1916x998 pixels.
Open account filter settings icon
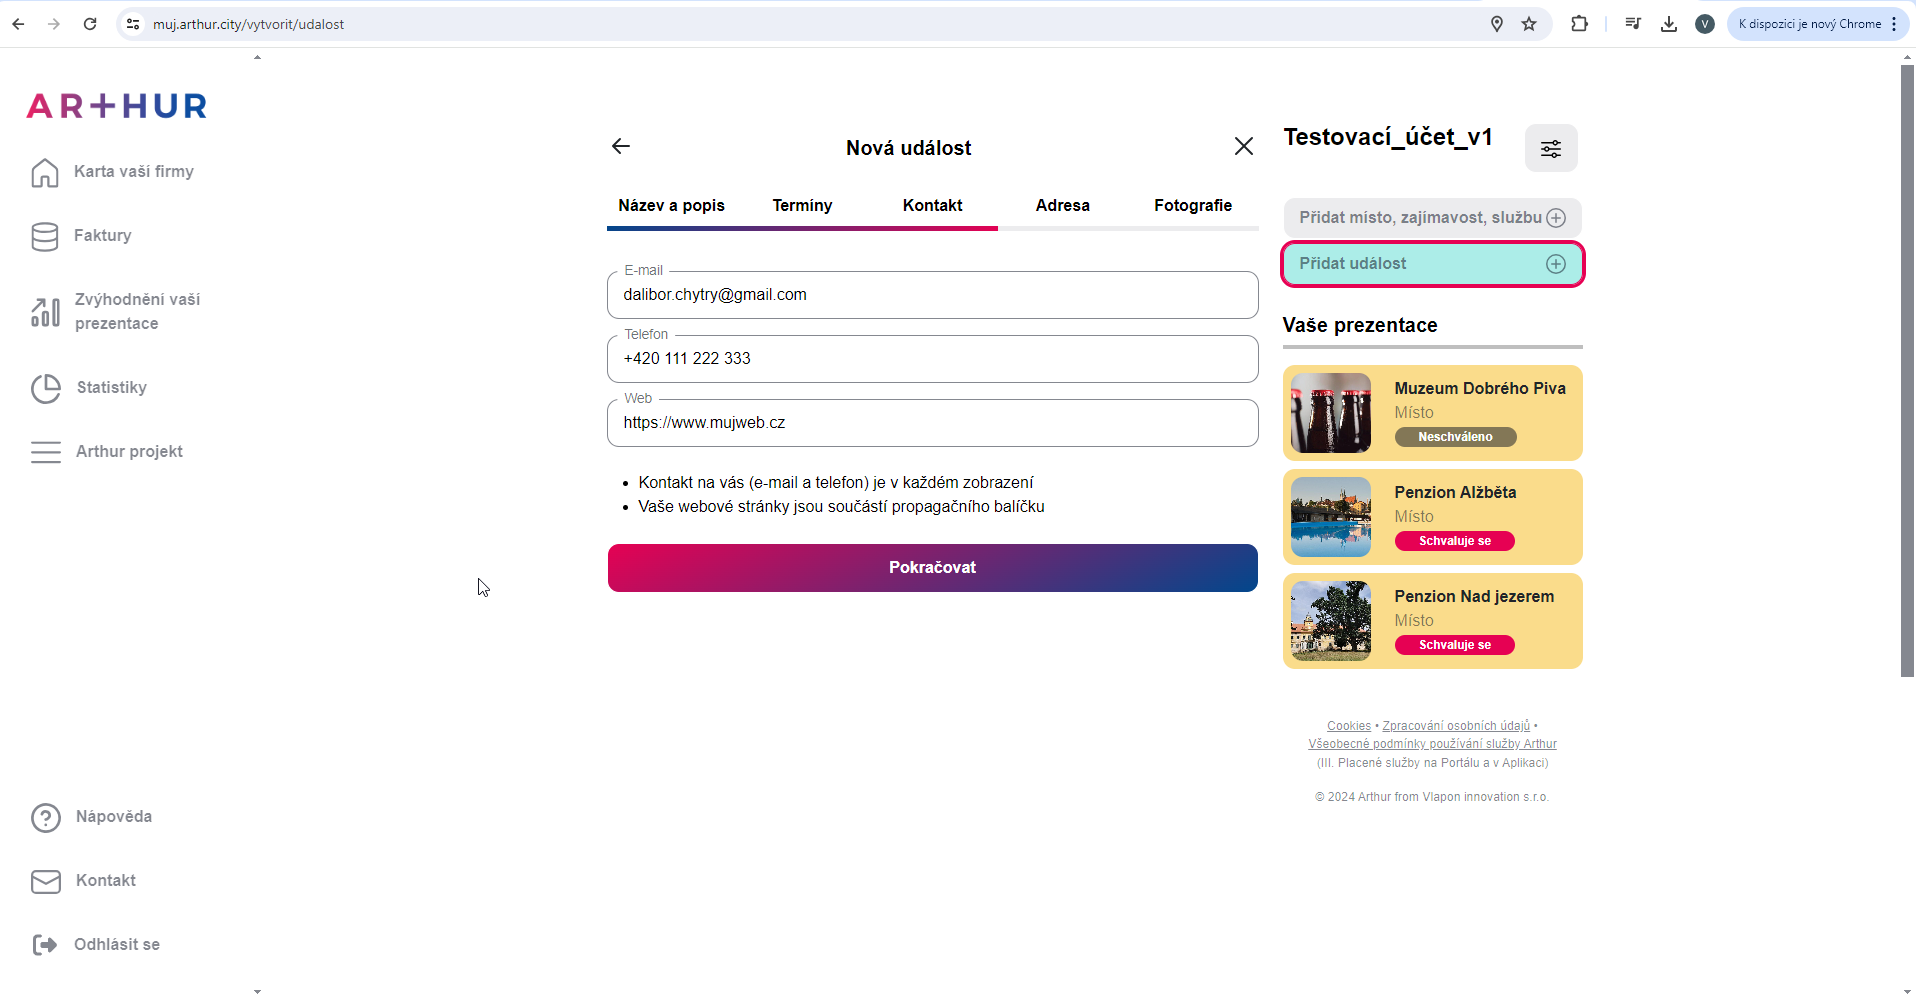click(x=1550, y=149)
